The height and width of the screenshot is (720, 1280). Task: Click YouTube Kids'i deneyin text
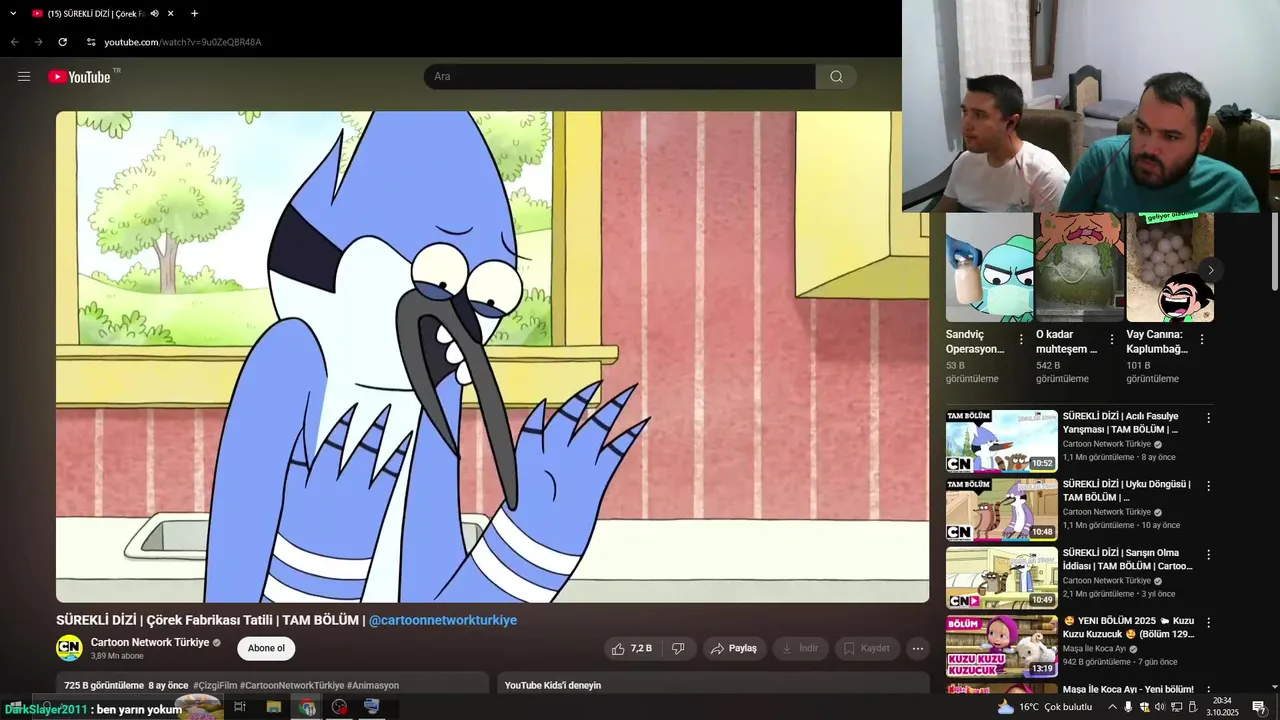553,685
